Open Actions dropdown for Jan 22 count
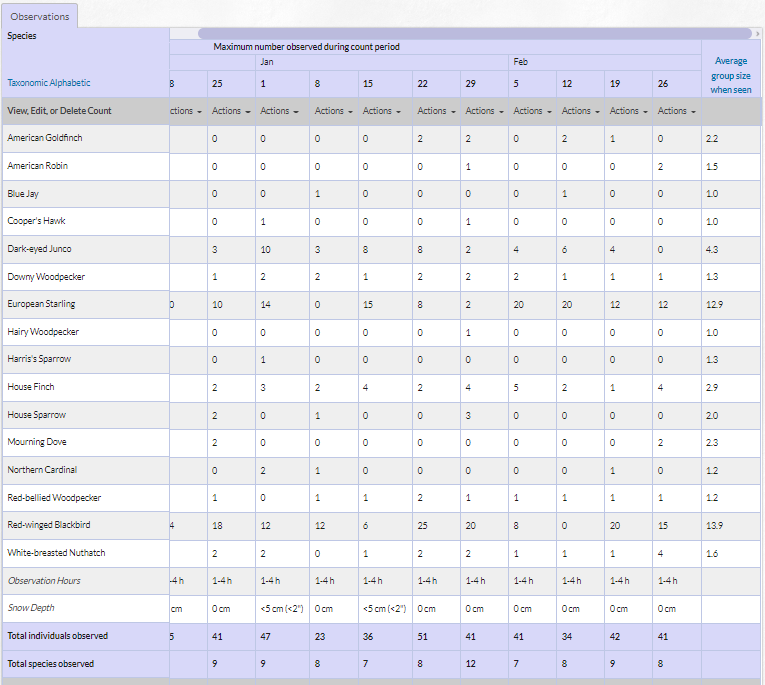The image size is (765, 685). (436, 111)
